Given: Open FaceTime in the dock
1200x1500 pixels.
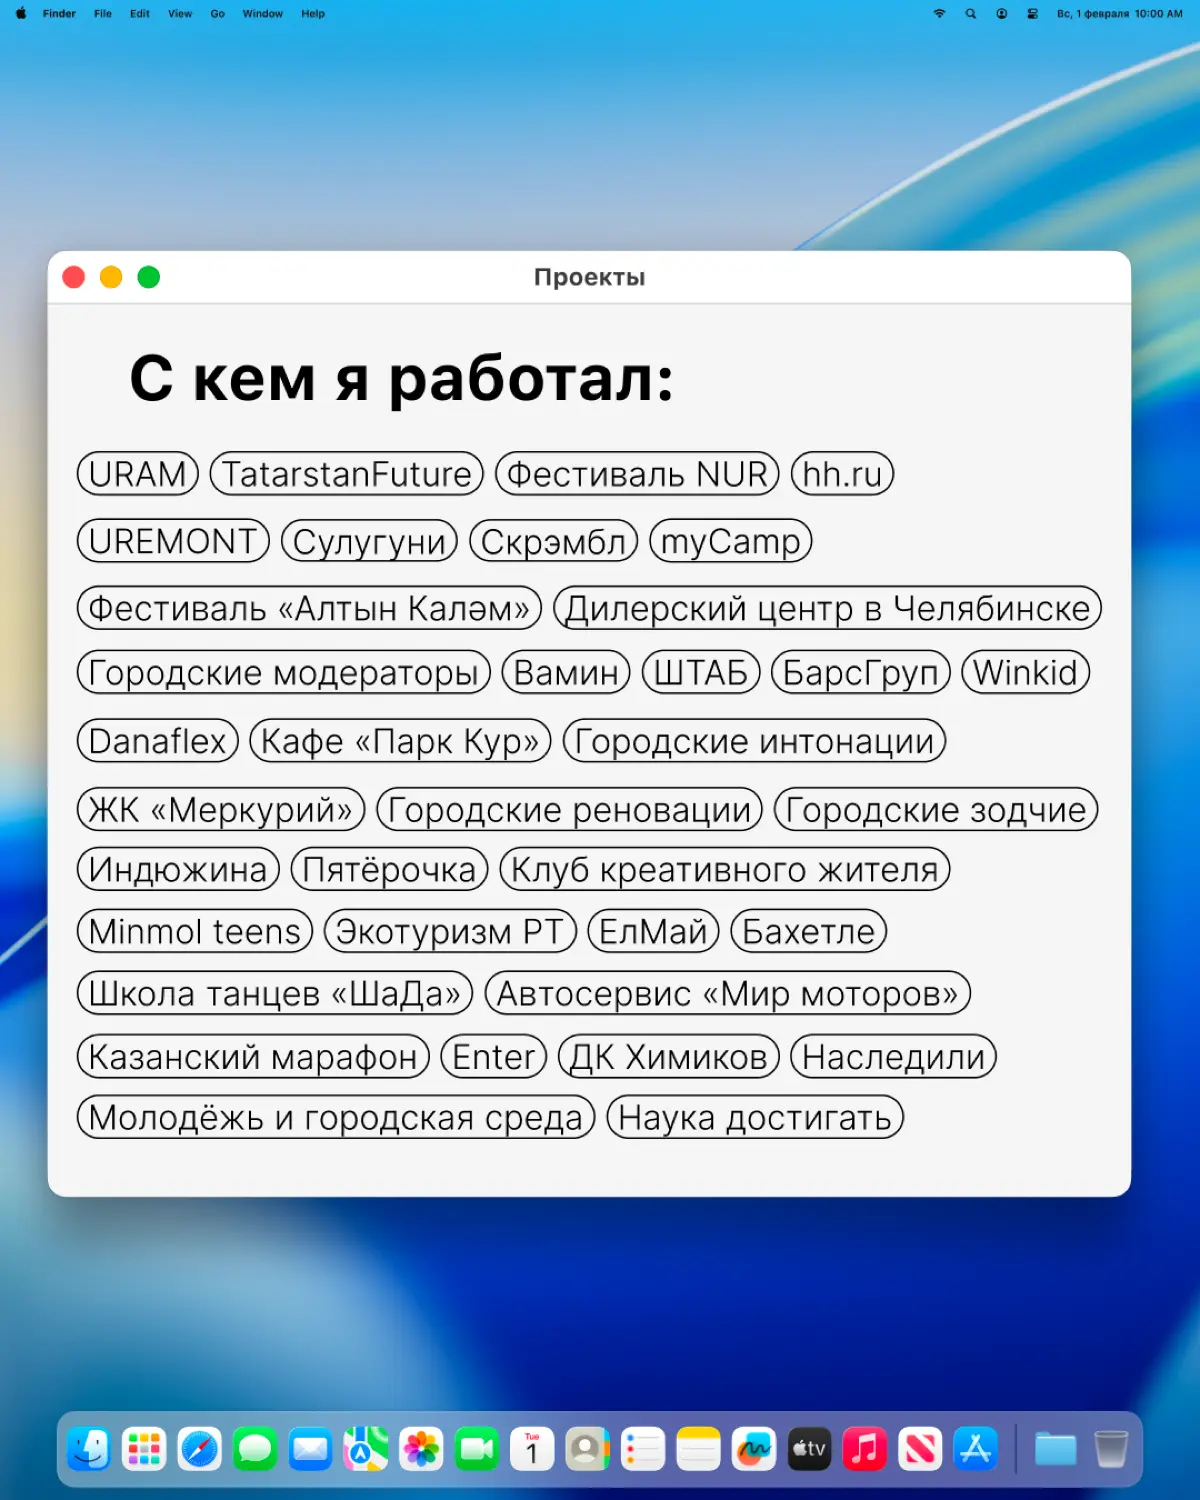Looking at the screenshot, I should point(477,1449).
